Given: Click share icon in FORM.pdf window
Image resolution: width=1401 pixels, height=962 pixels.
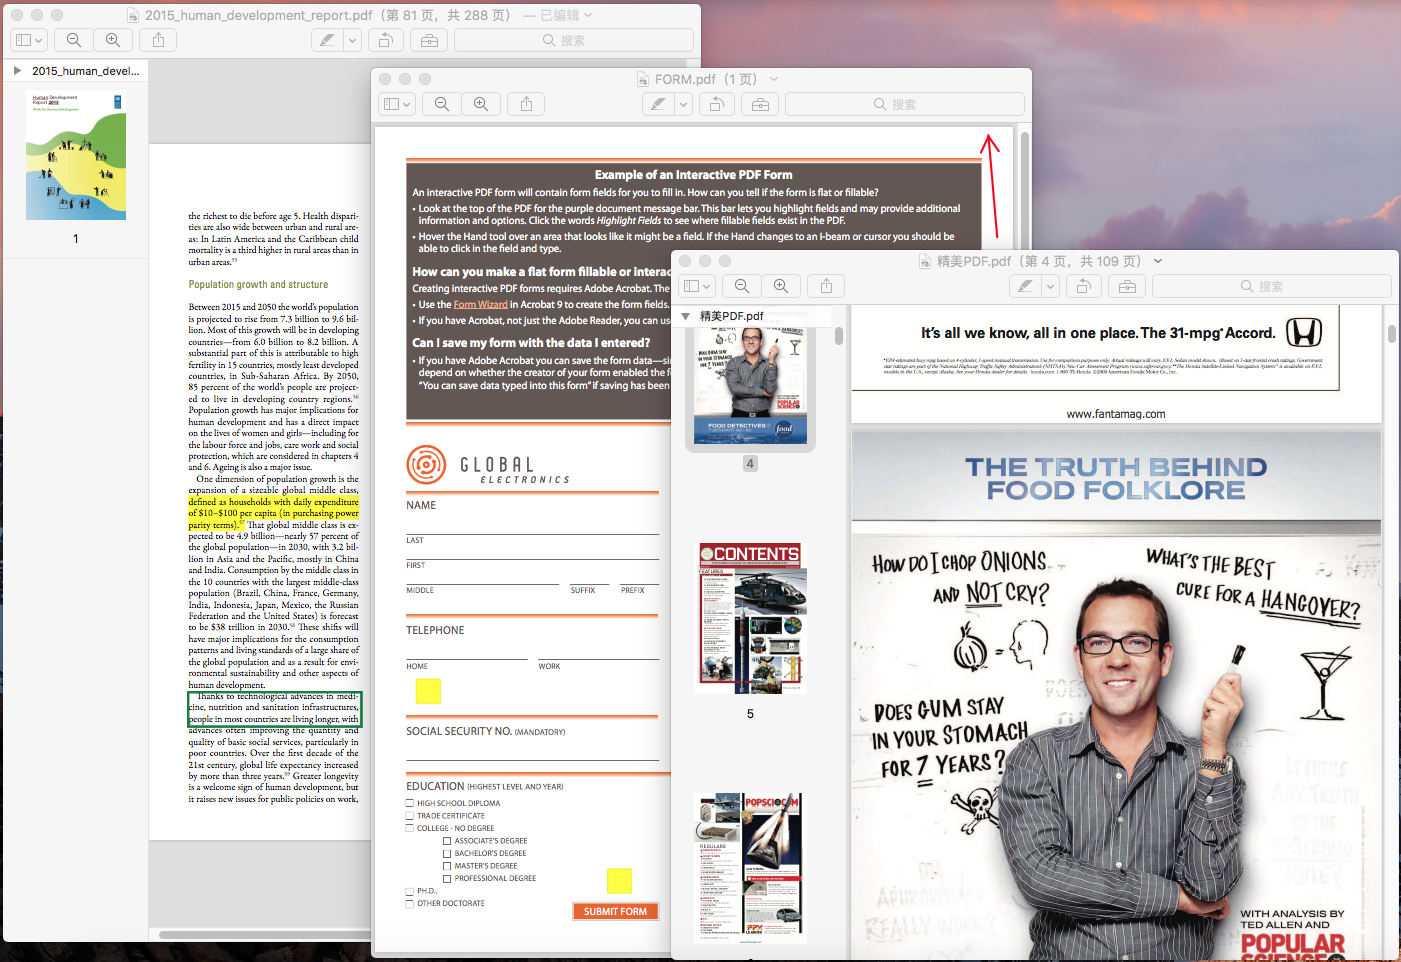Looking at the screenshot, I should 526,104.
